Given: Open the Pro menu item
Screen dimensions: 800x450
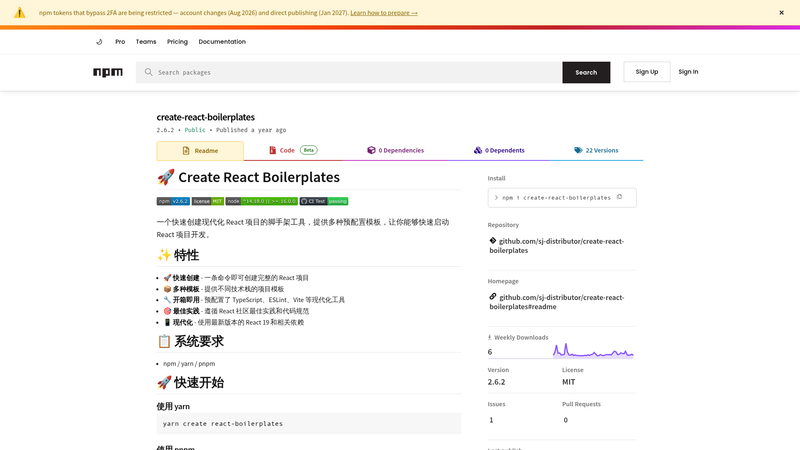Looking at the screenshot, I should click(120, 42).
